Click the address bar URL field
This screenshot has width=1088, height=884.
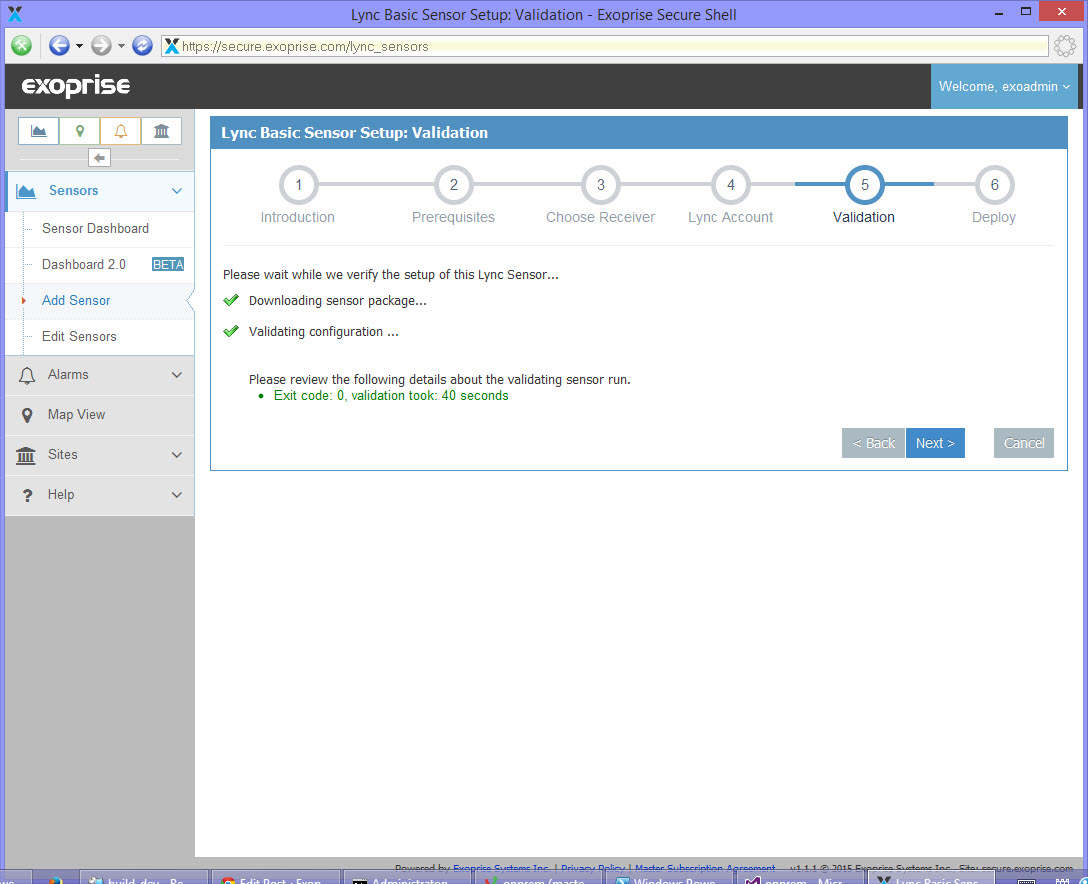[x=605, y=46]
